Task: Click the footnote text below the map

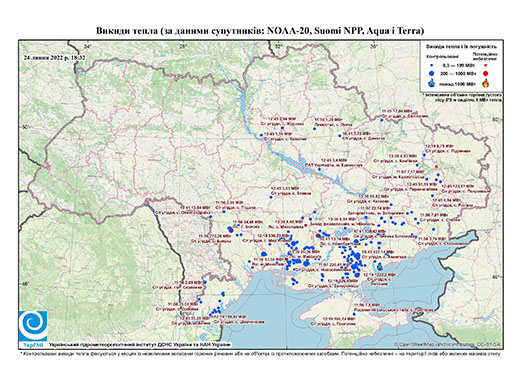Action: coord(260,353)
